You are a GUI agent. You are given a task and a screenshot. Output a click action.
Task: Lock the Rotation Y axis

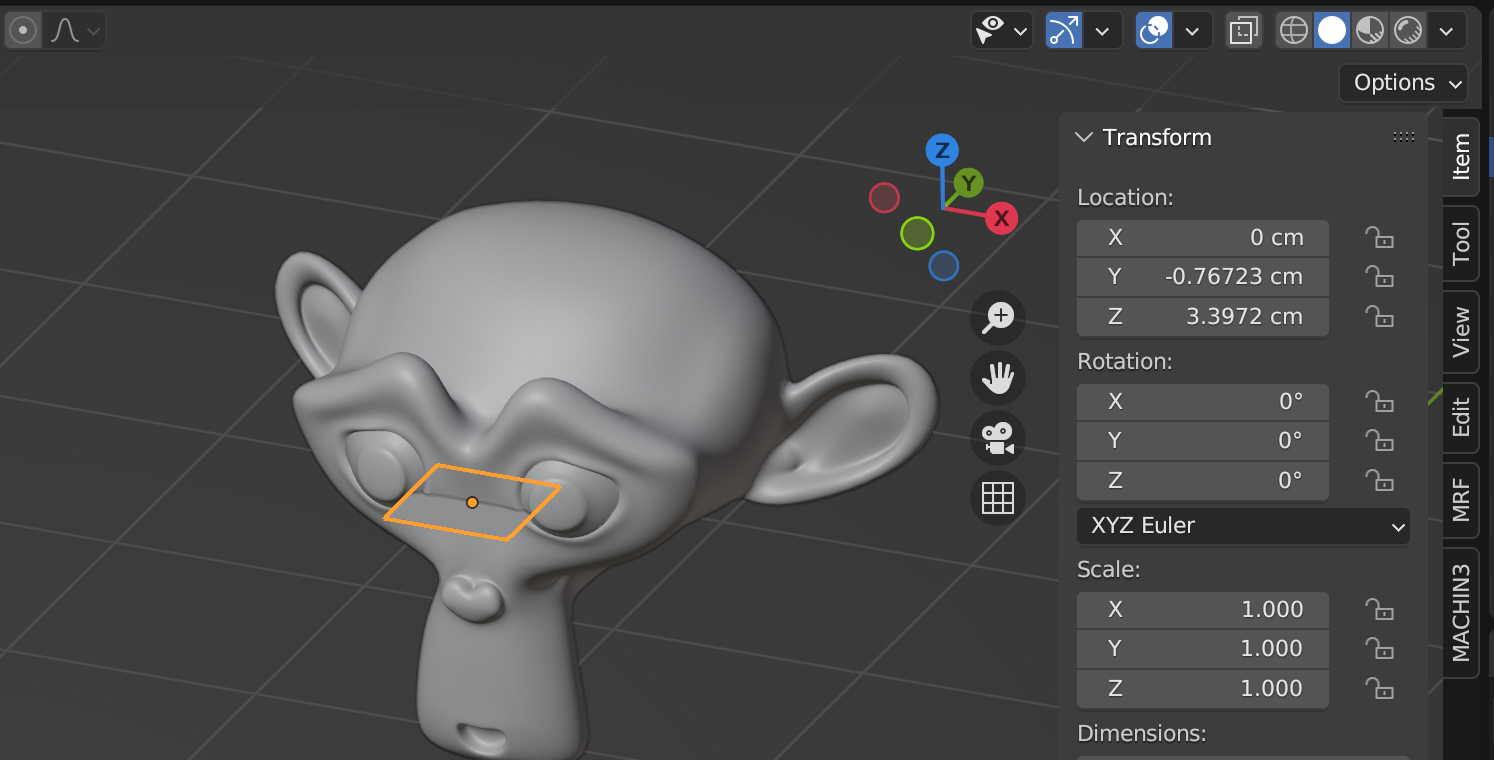(x=1380, y=441)
